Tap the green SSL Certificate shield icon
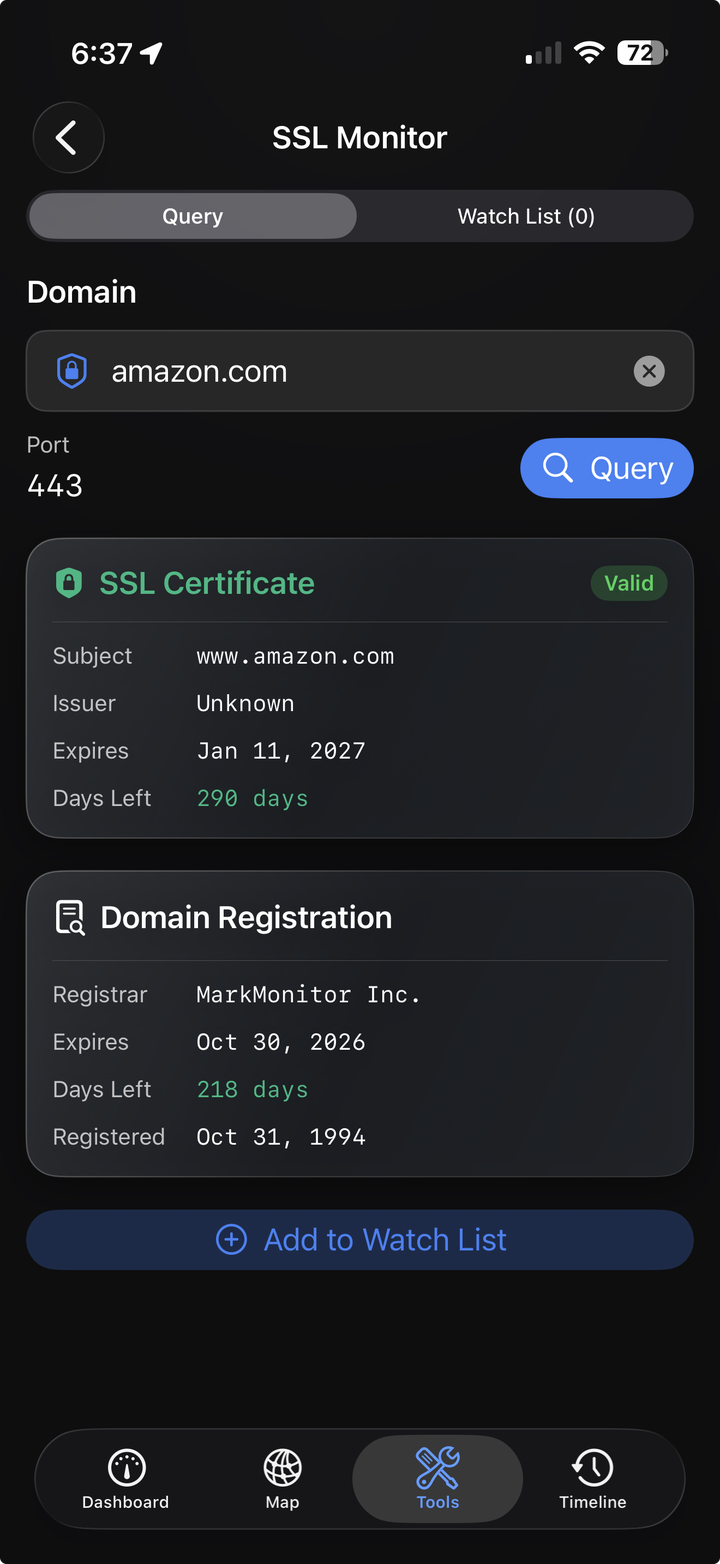The width and height of the screenshot is (720, 1564). pyautogui.click(x=68, y=583)
